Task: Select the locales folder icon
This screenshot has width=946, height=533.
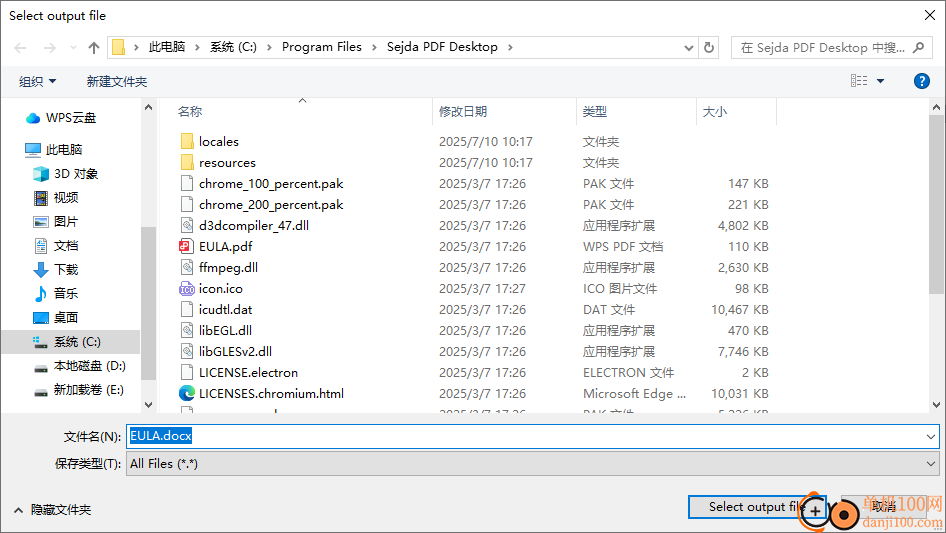Action: (187, 141)
